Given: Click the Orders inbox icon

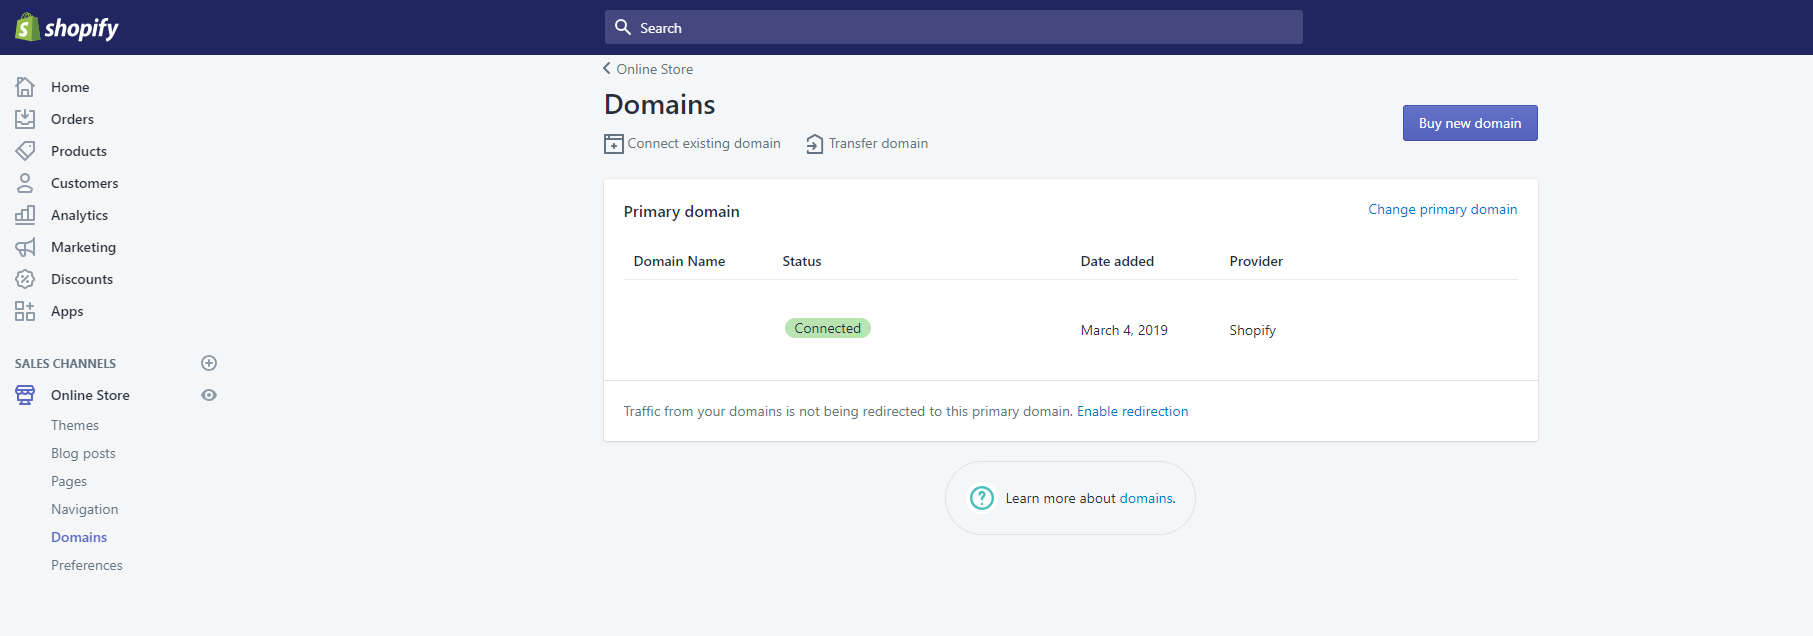Looking at the screenshot, I should coord(25,119).
